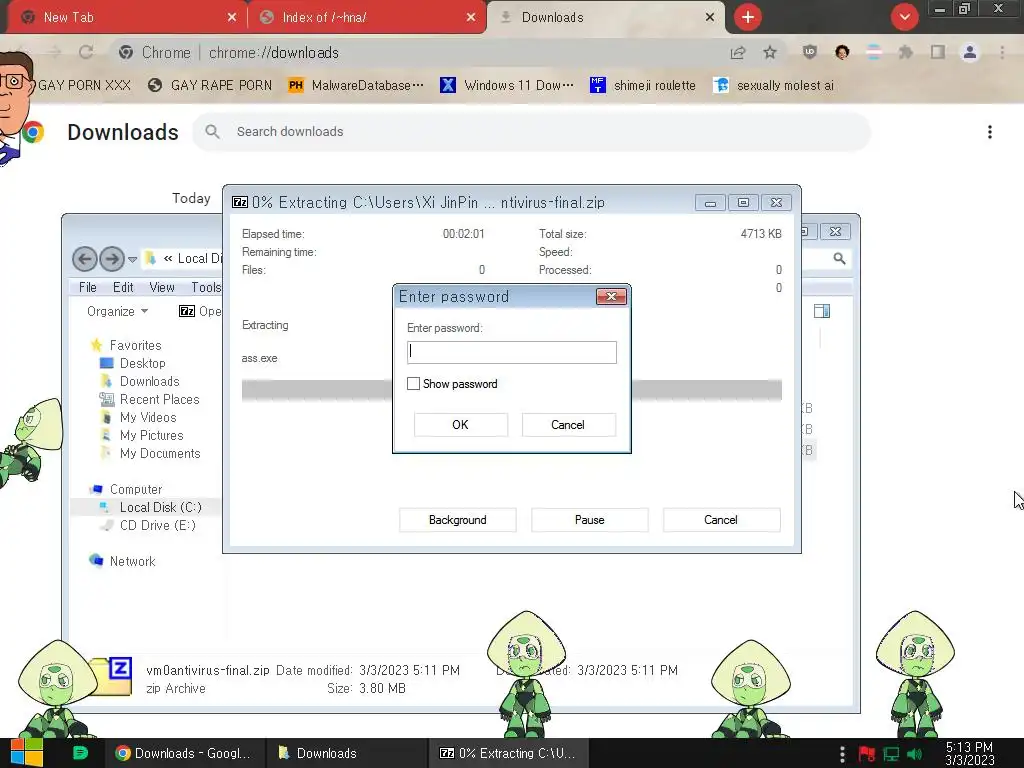
Task: Click the chrome://downloads address bar
Action: (x=418, y=53)
